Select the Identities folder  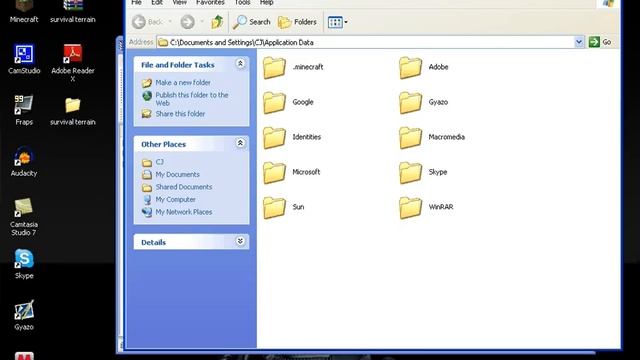click(x=292, y=137)
